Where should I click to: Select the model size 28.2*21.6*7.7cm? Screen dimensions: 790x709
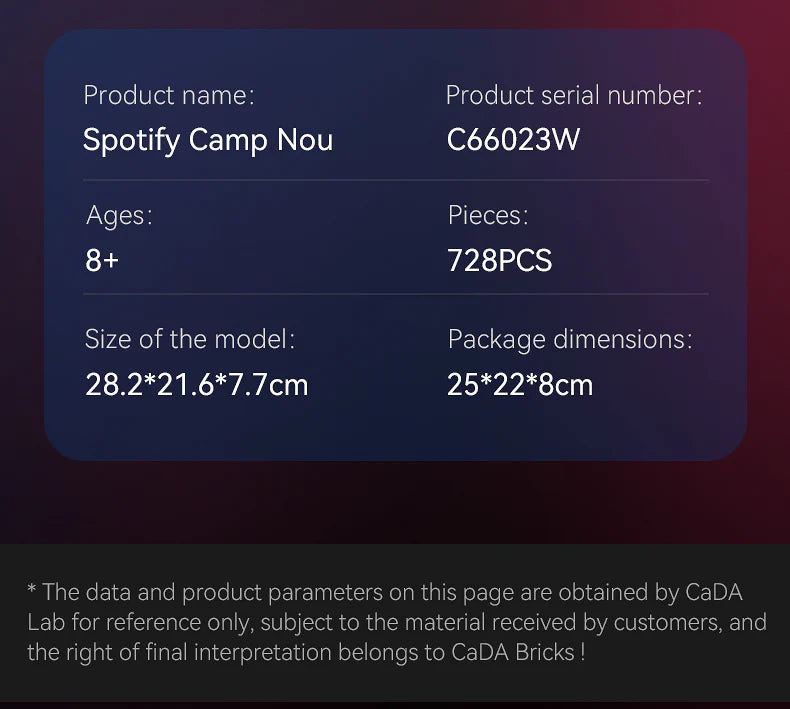196,384
